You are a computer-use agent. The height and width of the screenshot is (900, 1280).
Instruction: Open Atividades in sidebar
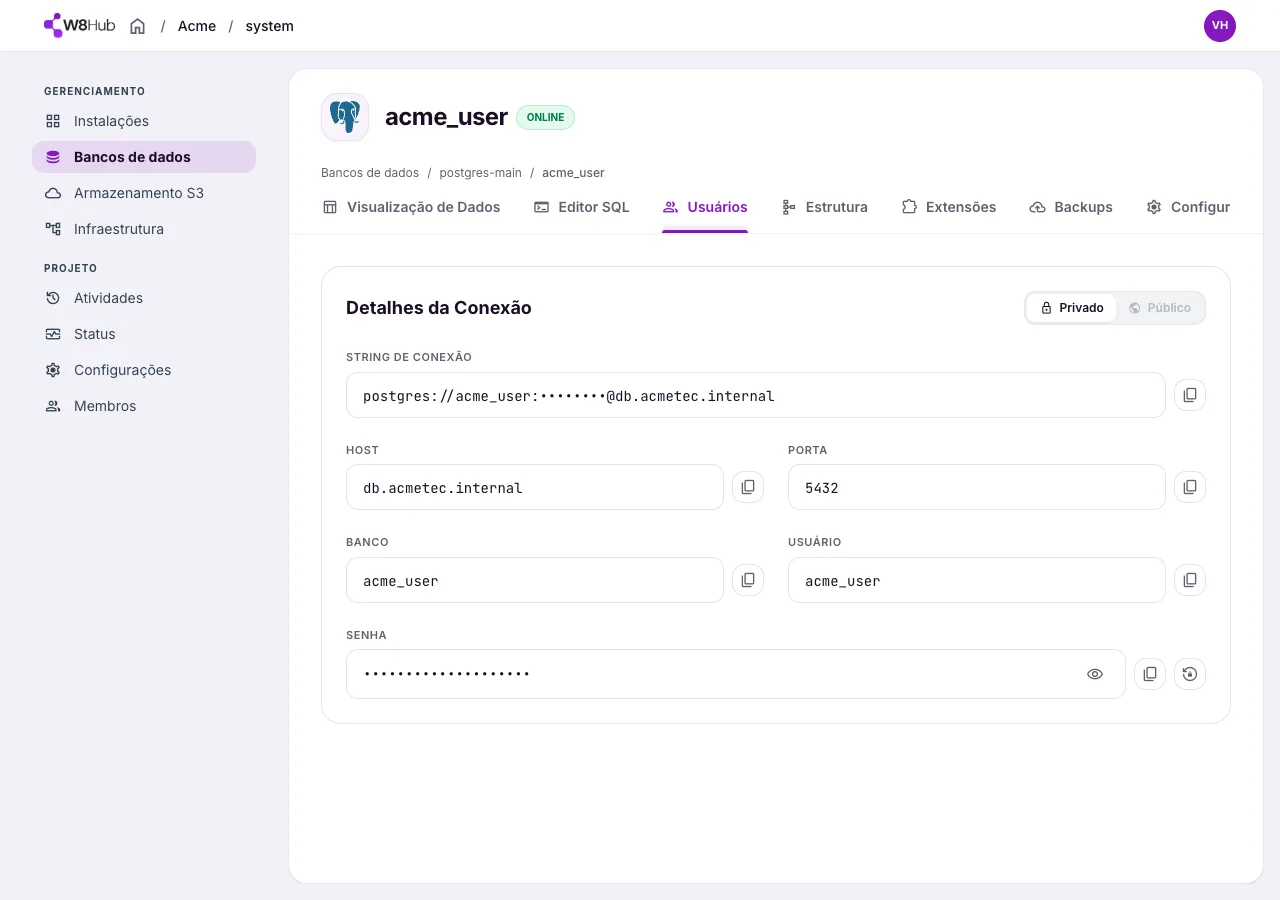(x=144, y=298)
